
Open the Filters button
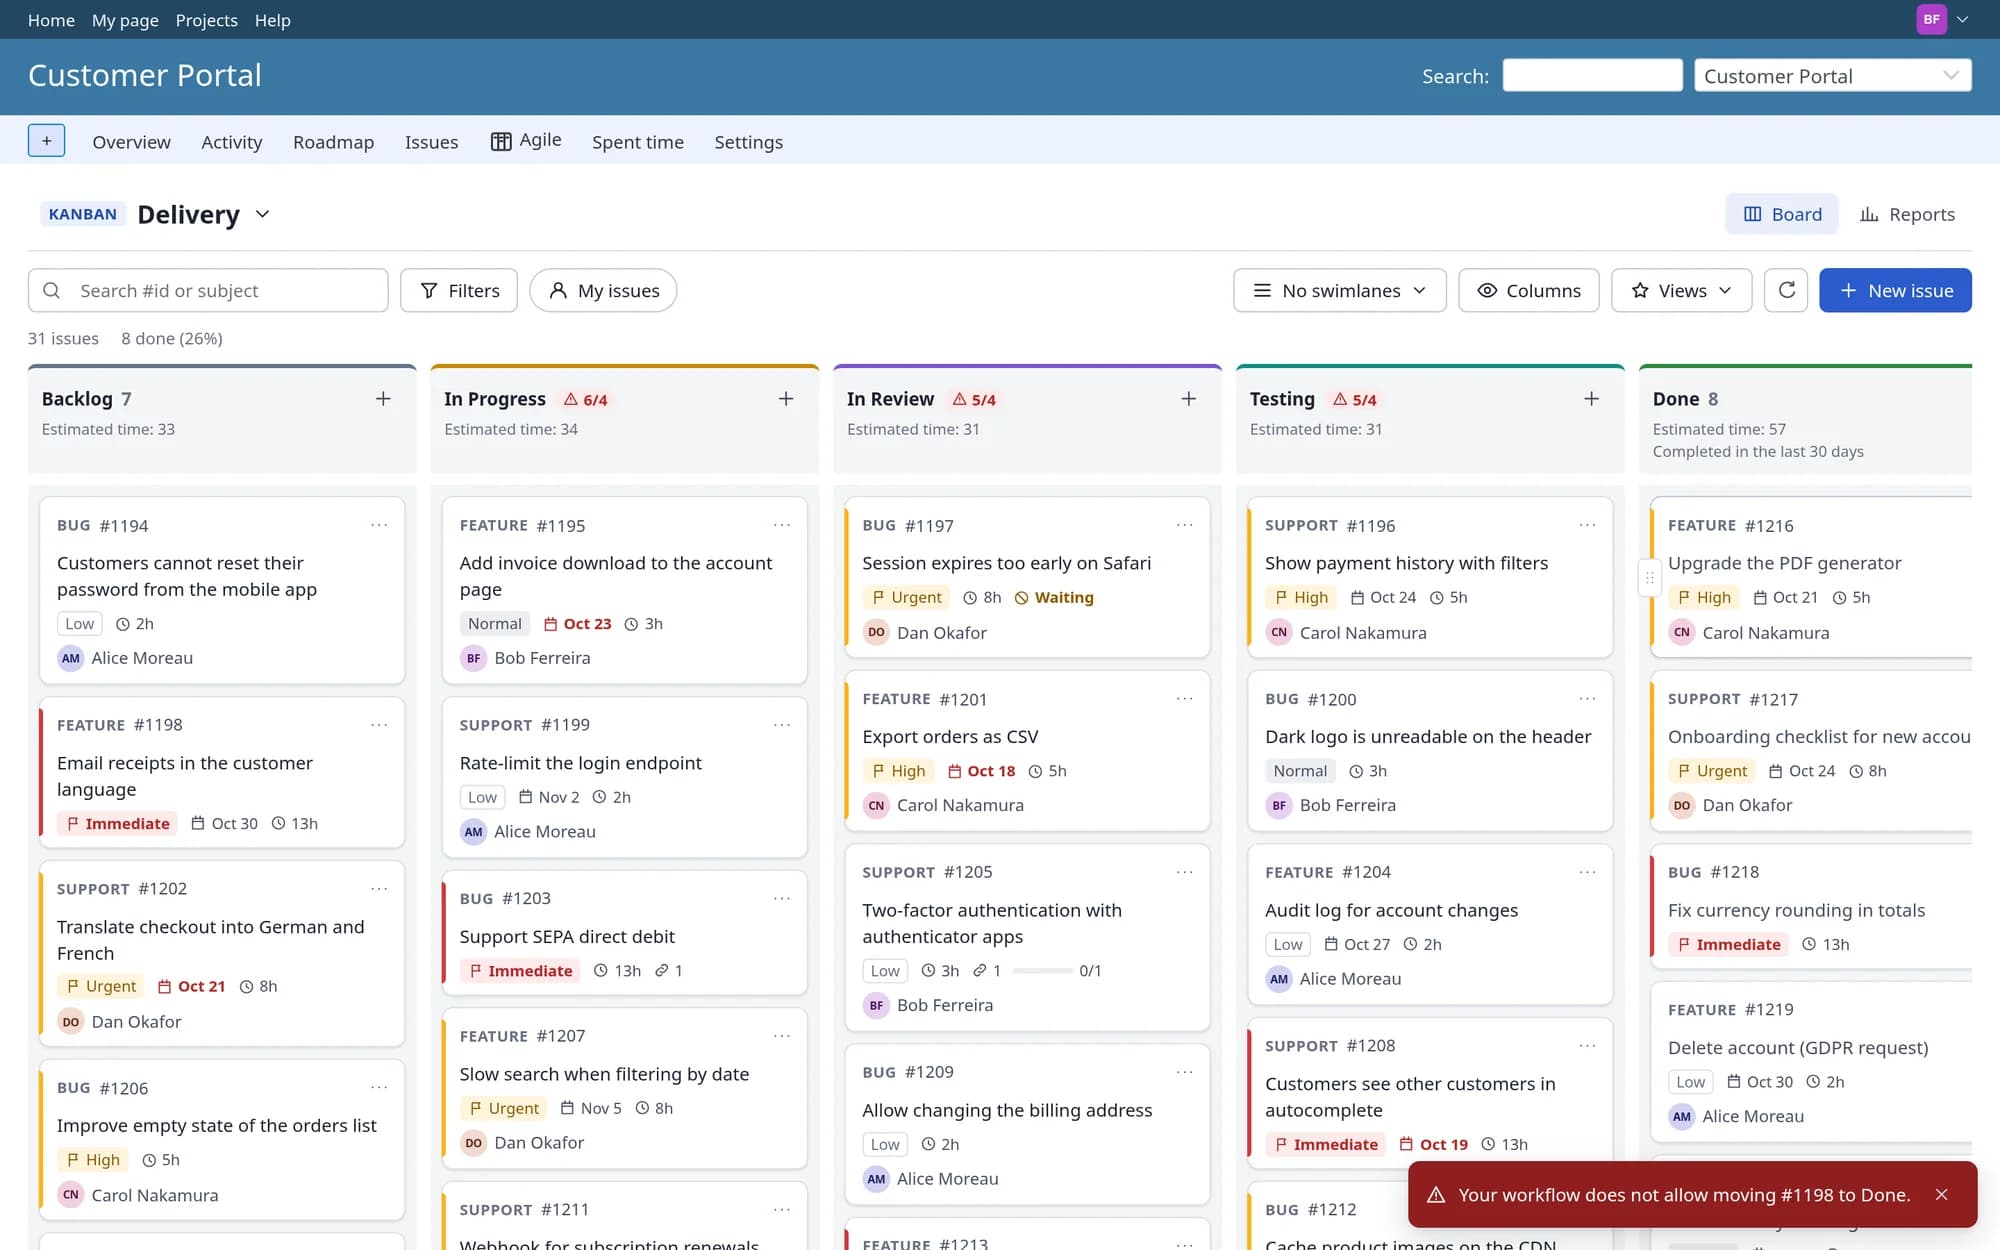(459, 290)
